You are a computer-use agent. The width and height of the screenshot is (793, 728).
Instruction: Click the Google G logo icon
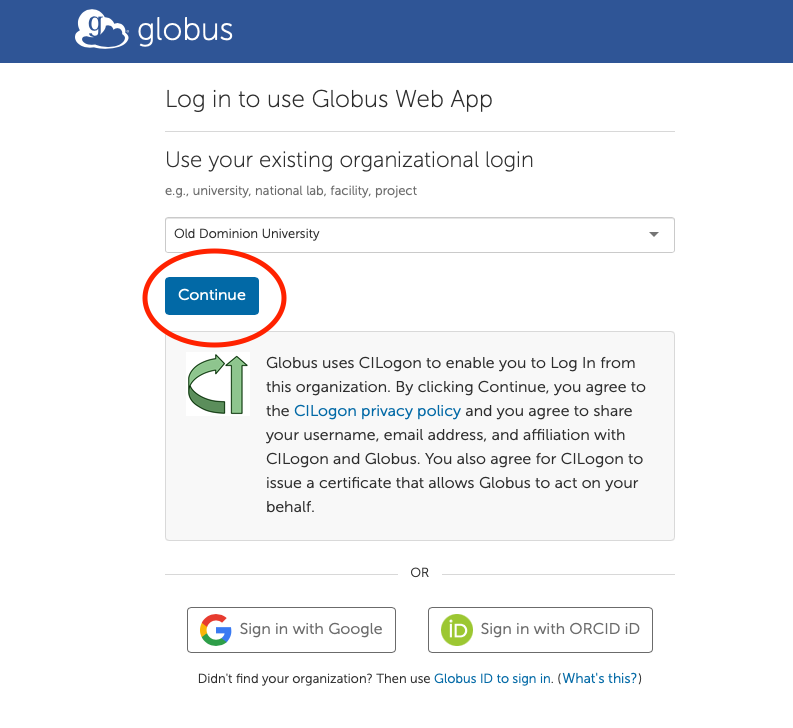pos(216,630)
